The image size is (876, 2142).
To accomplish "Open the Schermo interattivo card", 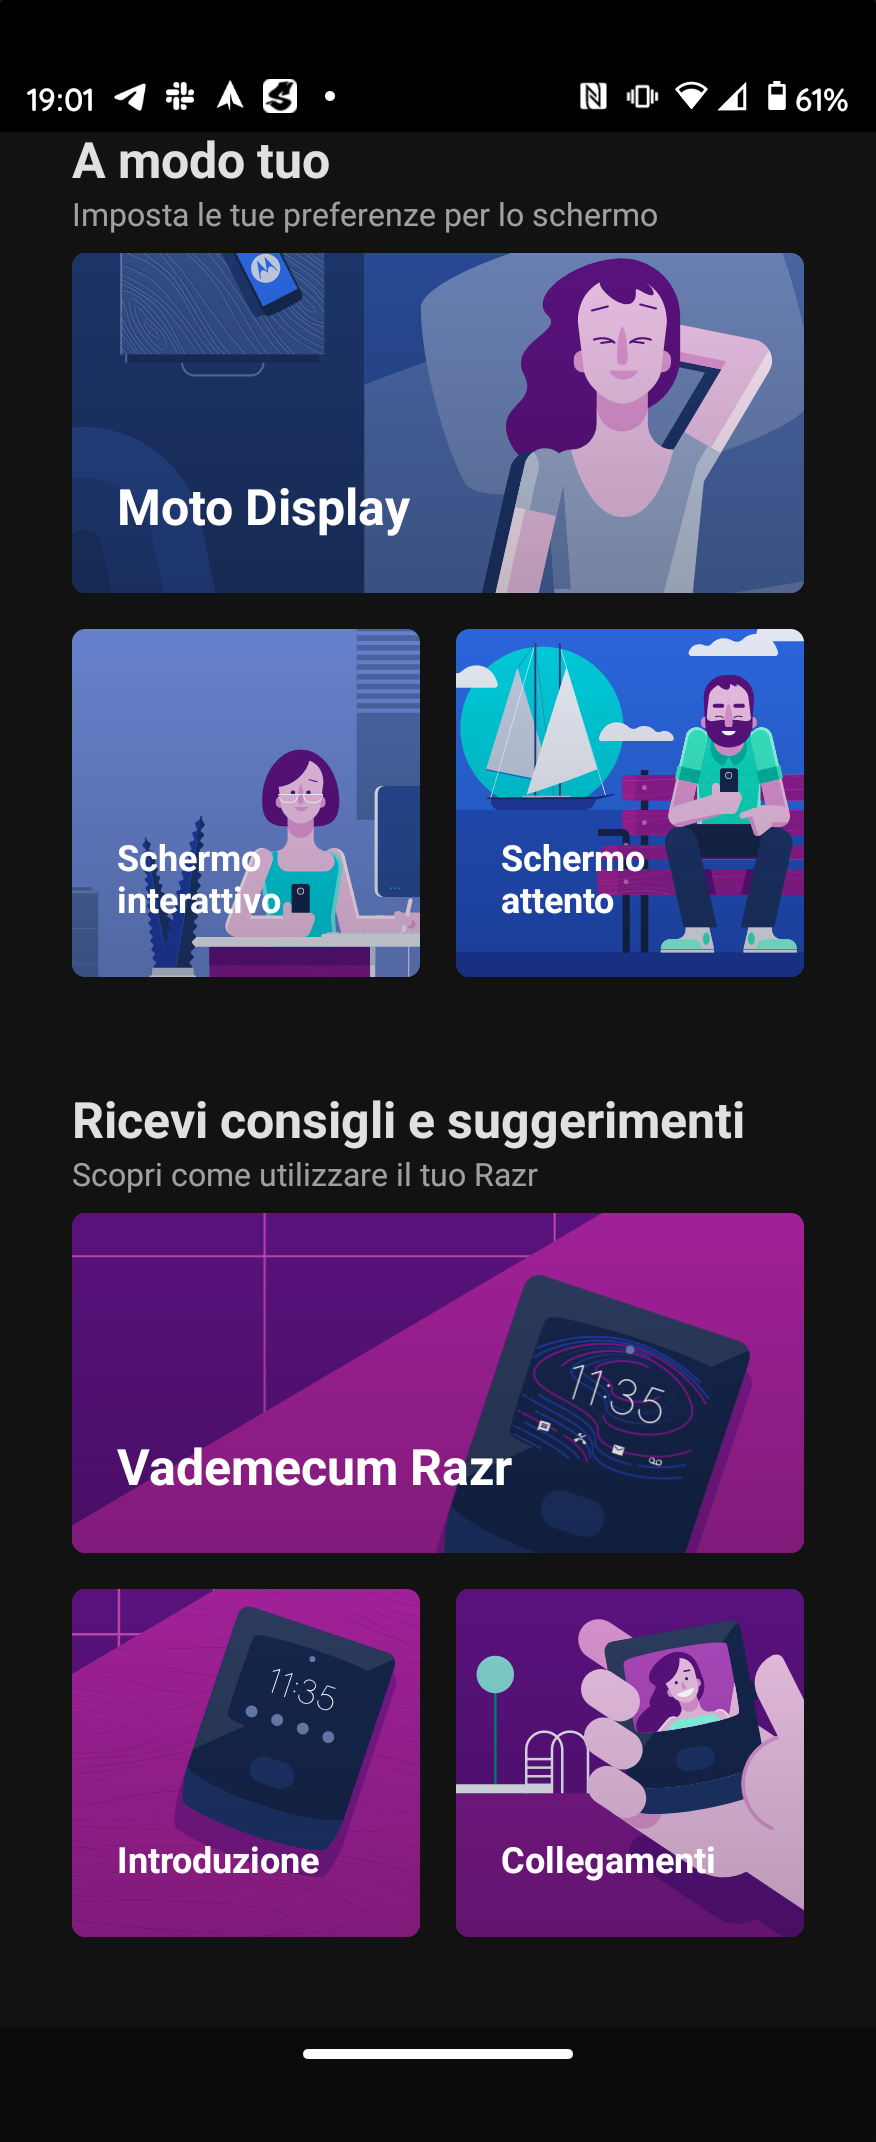I will pos(246,803).
